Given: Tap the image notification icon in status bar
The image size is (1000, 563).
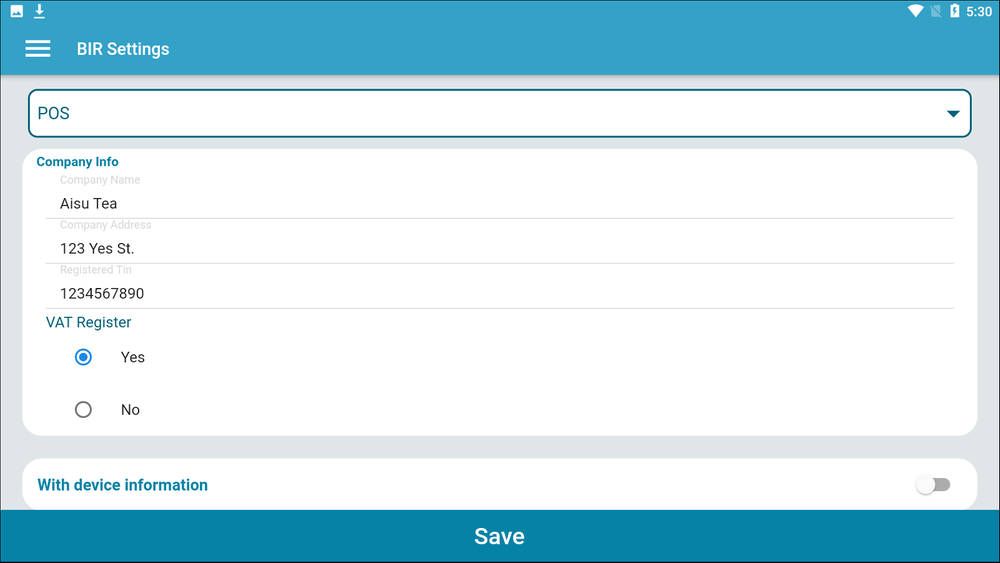Looking at the screenshot, I should 17,11.
